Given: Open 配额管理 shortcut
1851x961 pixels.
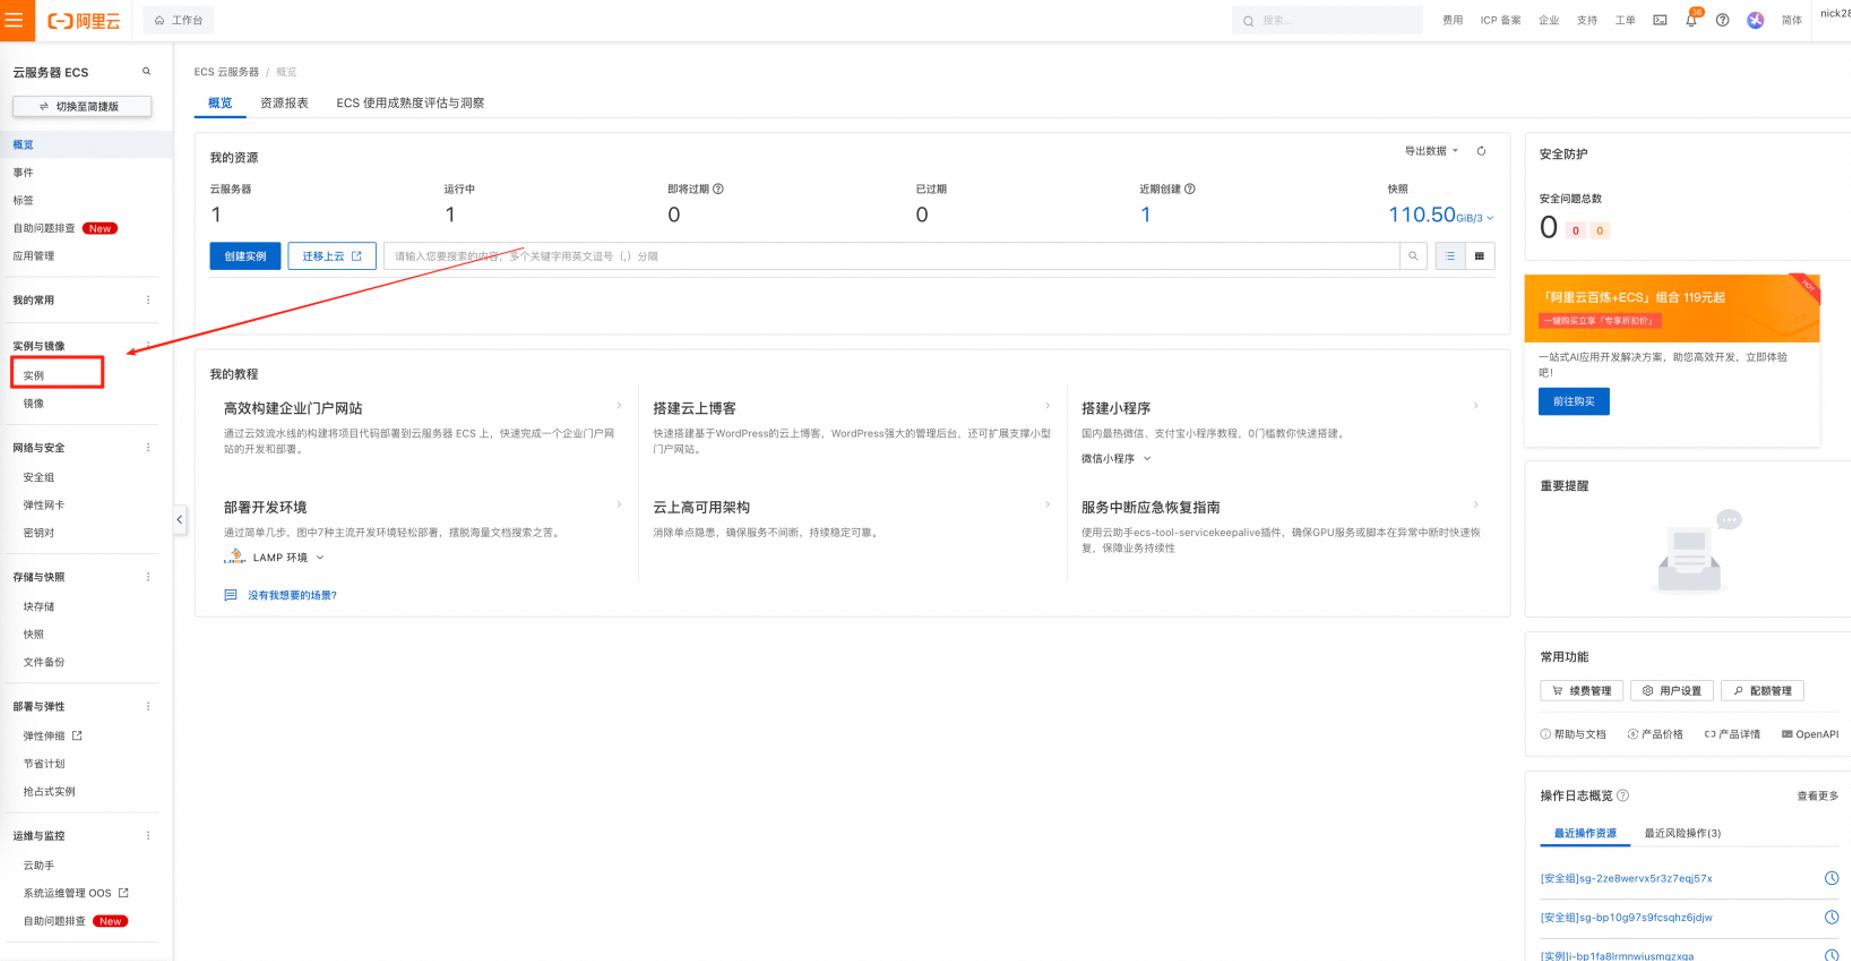Looking at the screenshot, I should (x=1762, y=691).
